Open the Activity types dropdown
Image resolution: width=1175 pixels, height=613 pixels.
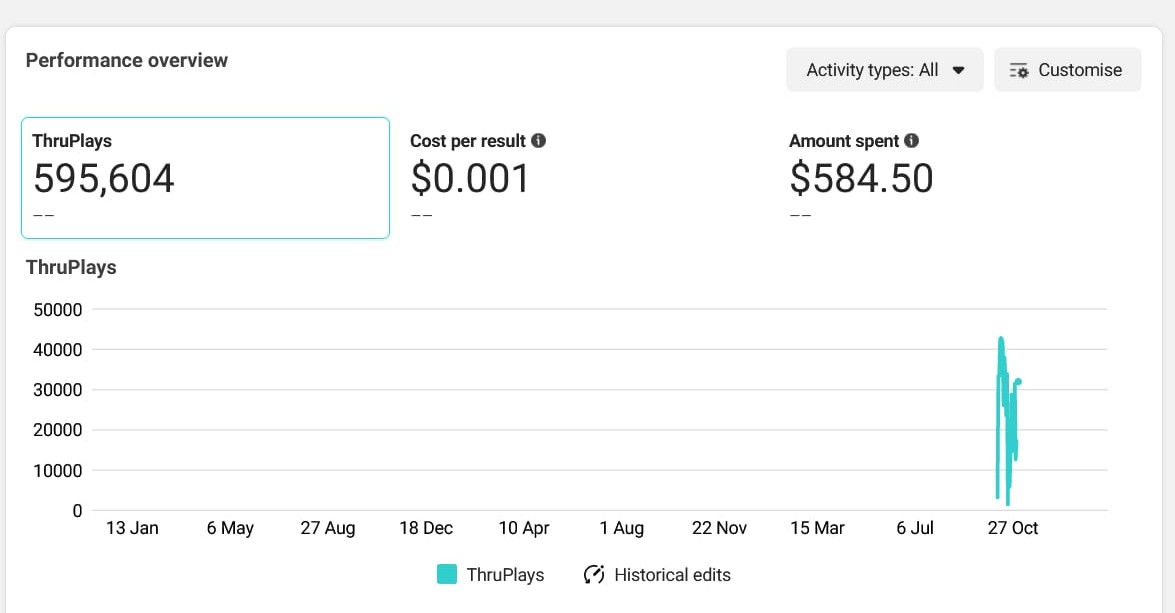click(x=884, y=70)
